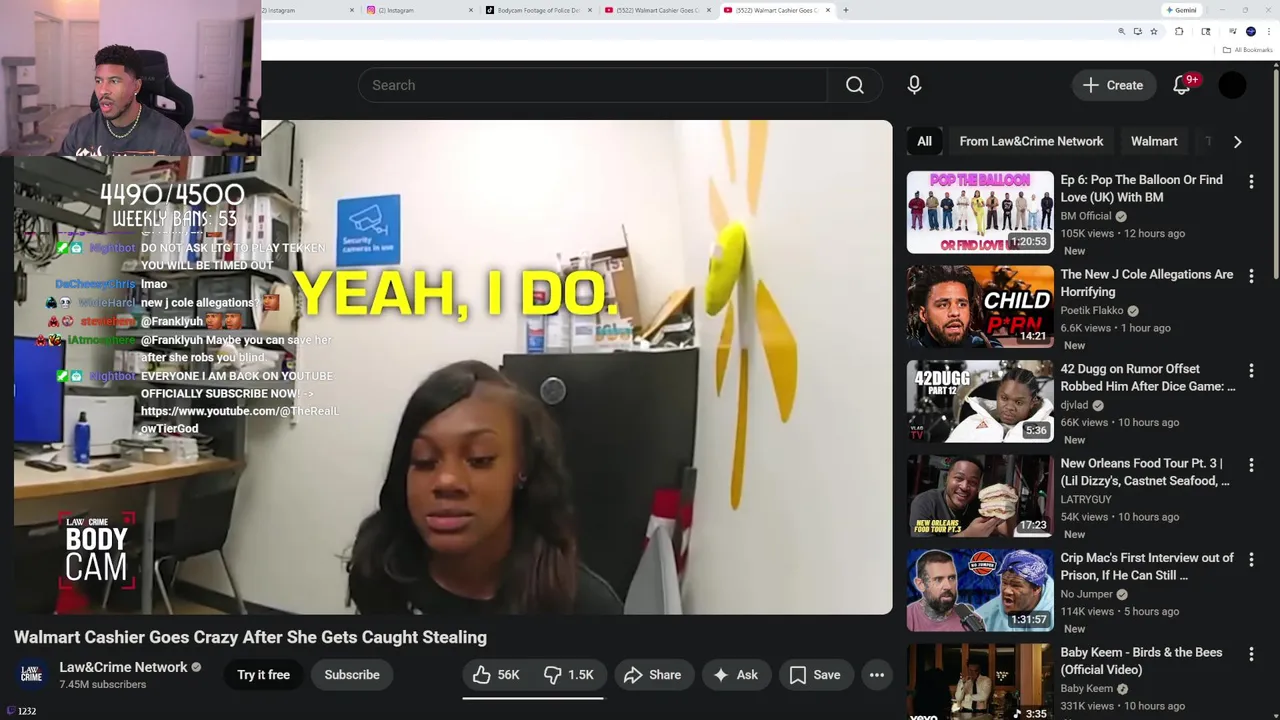The width and height of the screenshot is (1280, 720).
Task: Open Baby Keem Birds & the Bees thumbnail
Action: pos(980,682)
